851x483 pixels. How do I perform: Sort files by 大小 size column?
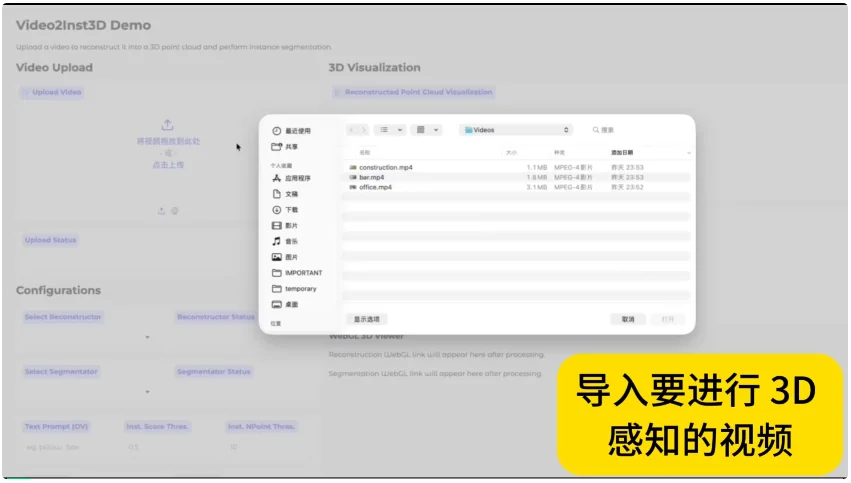[x=511, y=153]
